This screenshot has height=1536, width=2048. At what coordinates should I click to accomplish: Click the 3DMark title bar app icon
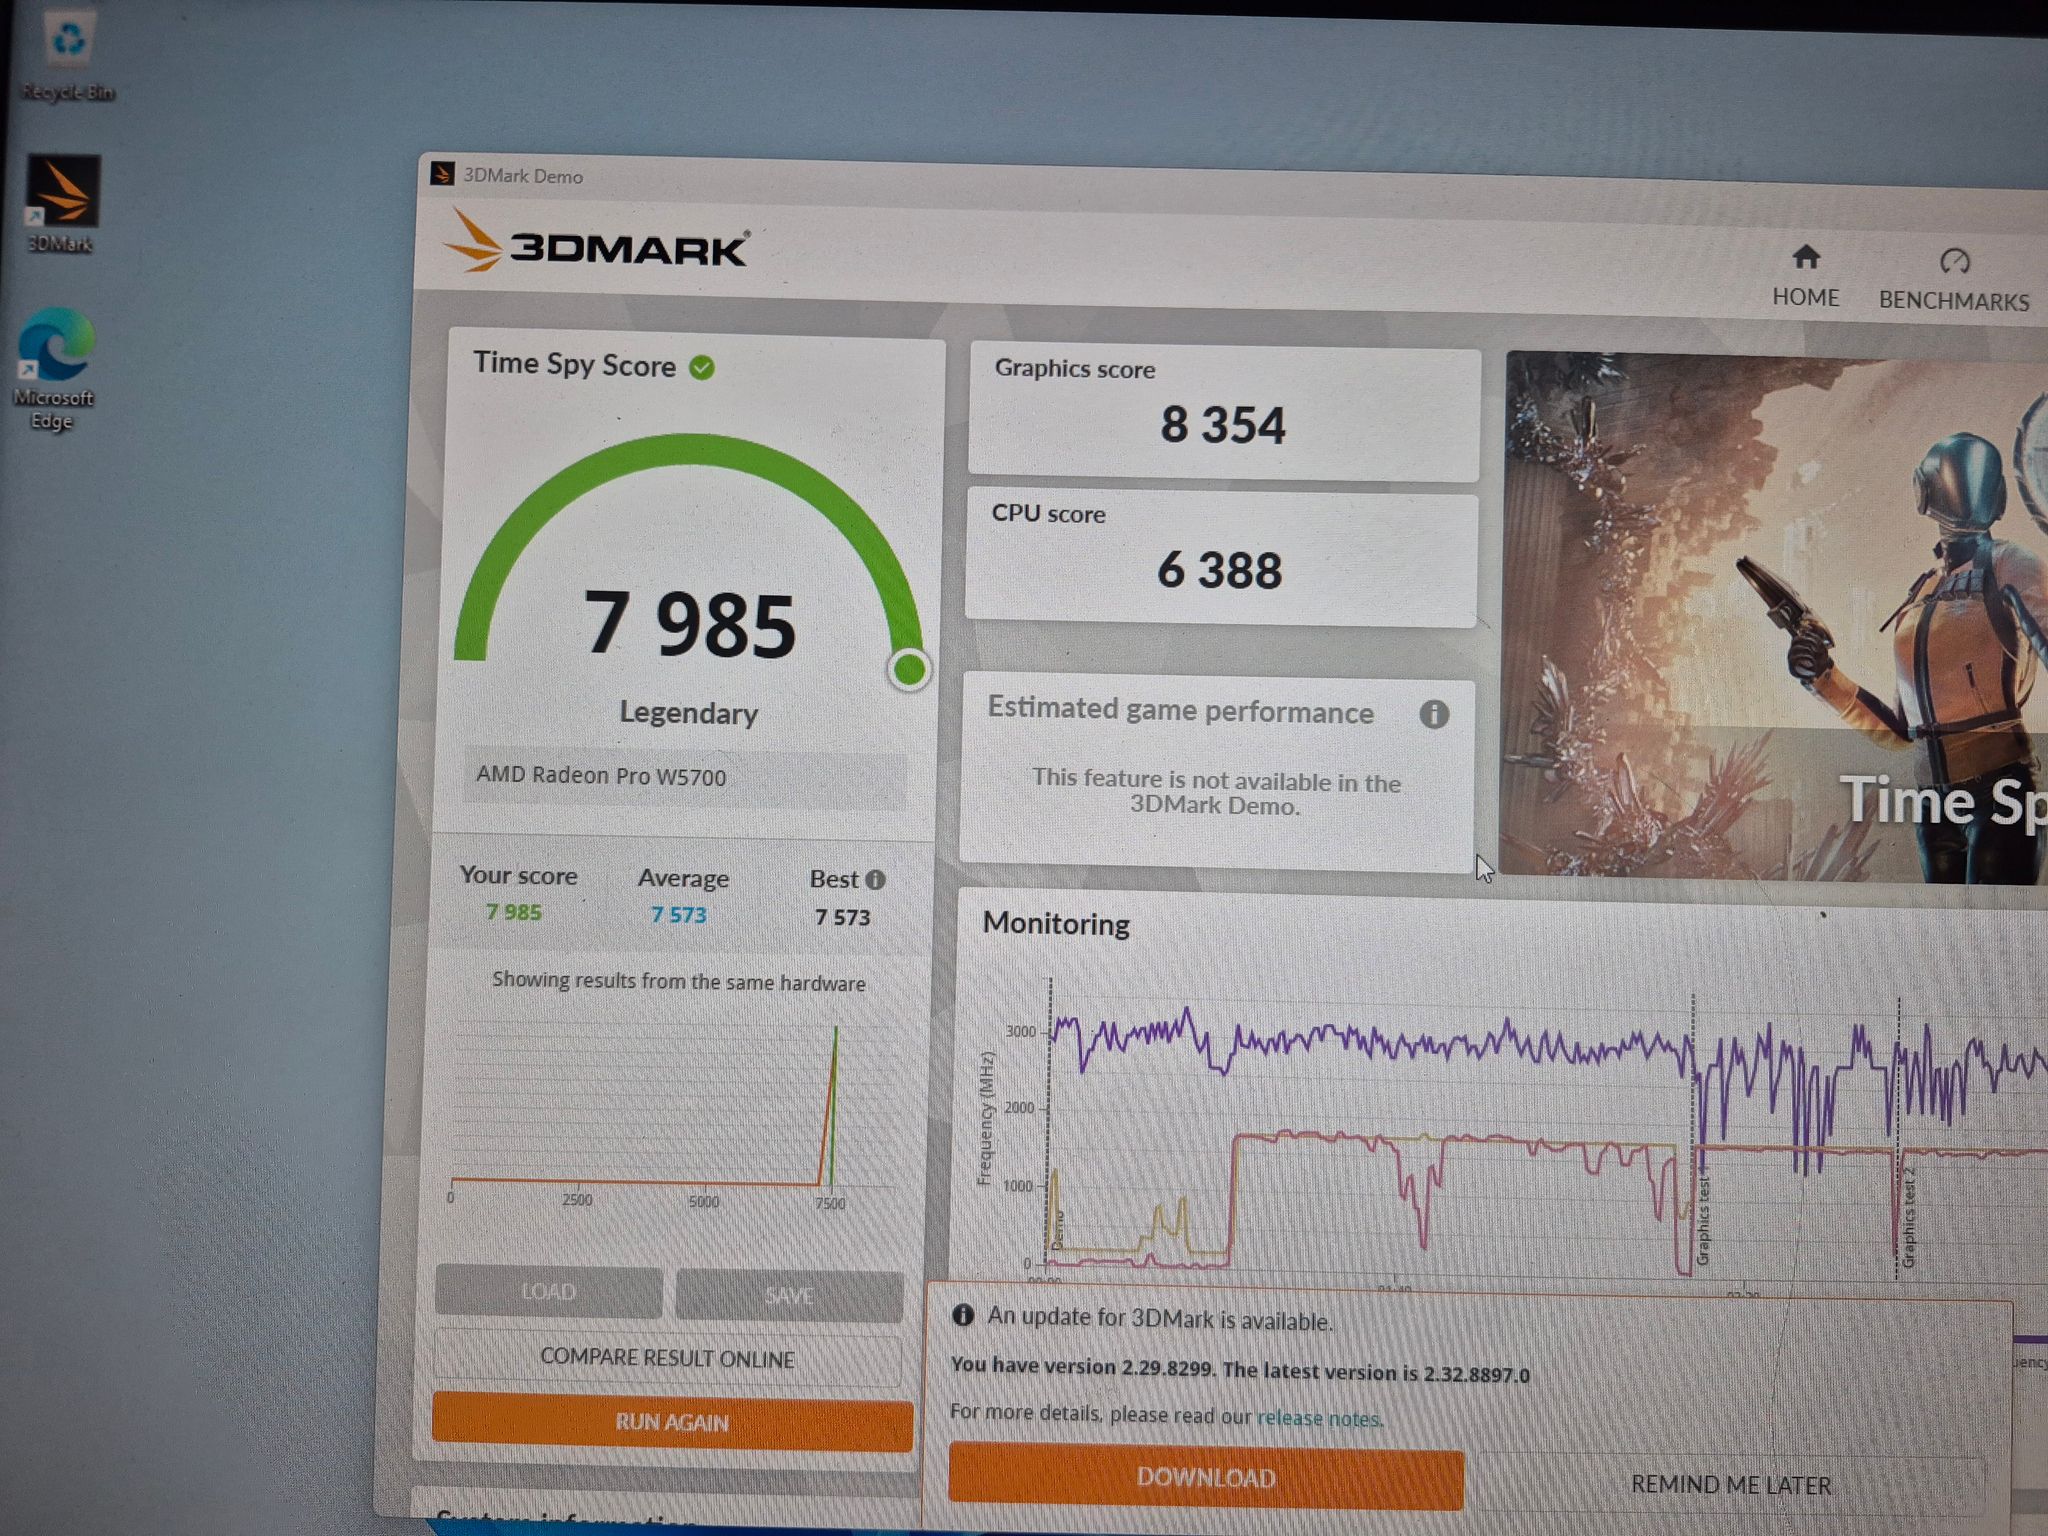coord(442,174)
